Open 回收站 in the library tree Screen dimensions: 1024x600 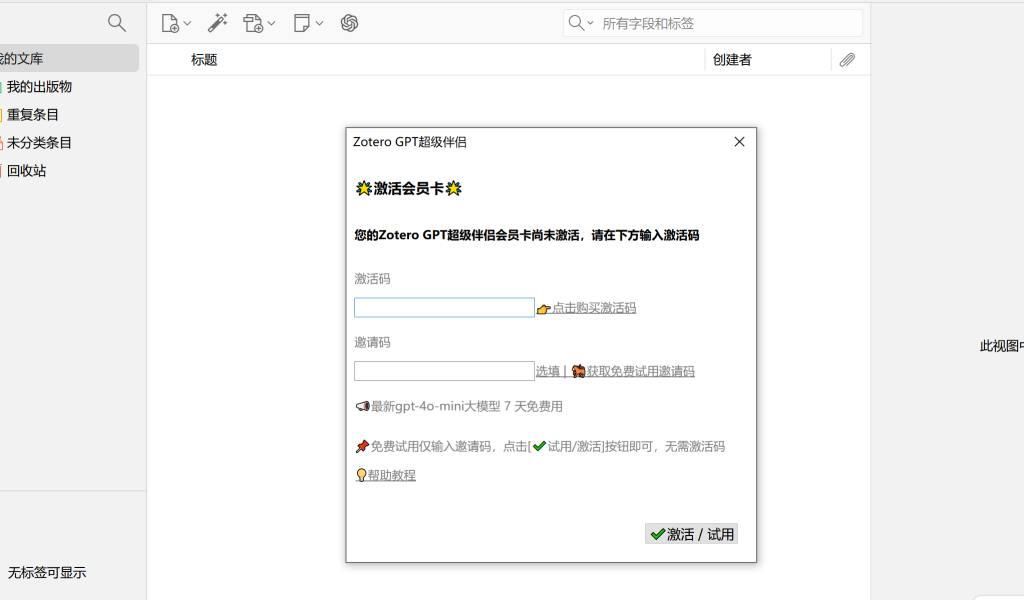[x=26, y=171]
